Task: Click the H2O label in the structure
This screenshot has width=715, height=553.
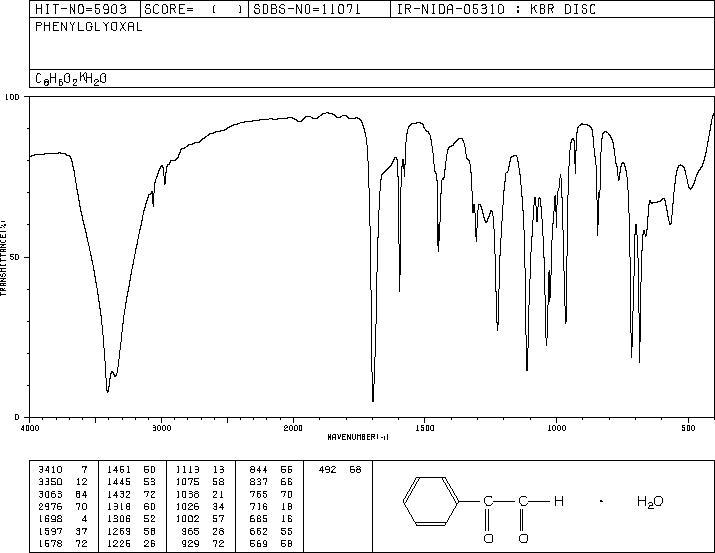Action: coord(650,502)
